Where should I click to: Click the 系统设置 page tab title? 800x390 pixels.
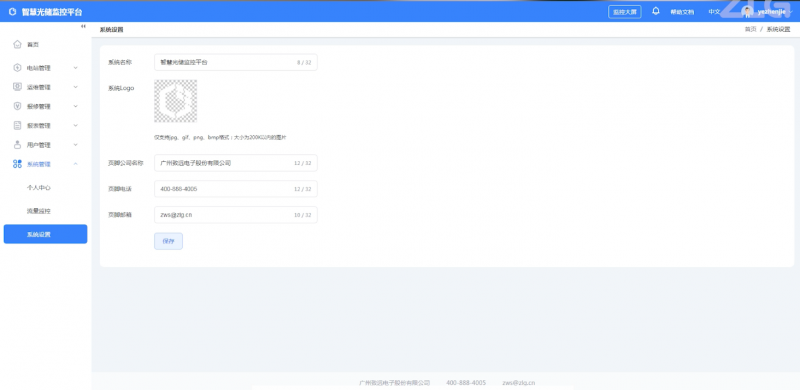point(111,30)
